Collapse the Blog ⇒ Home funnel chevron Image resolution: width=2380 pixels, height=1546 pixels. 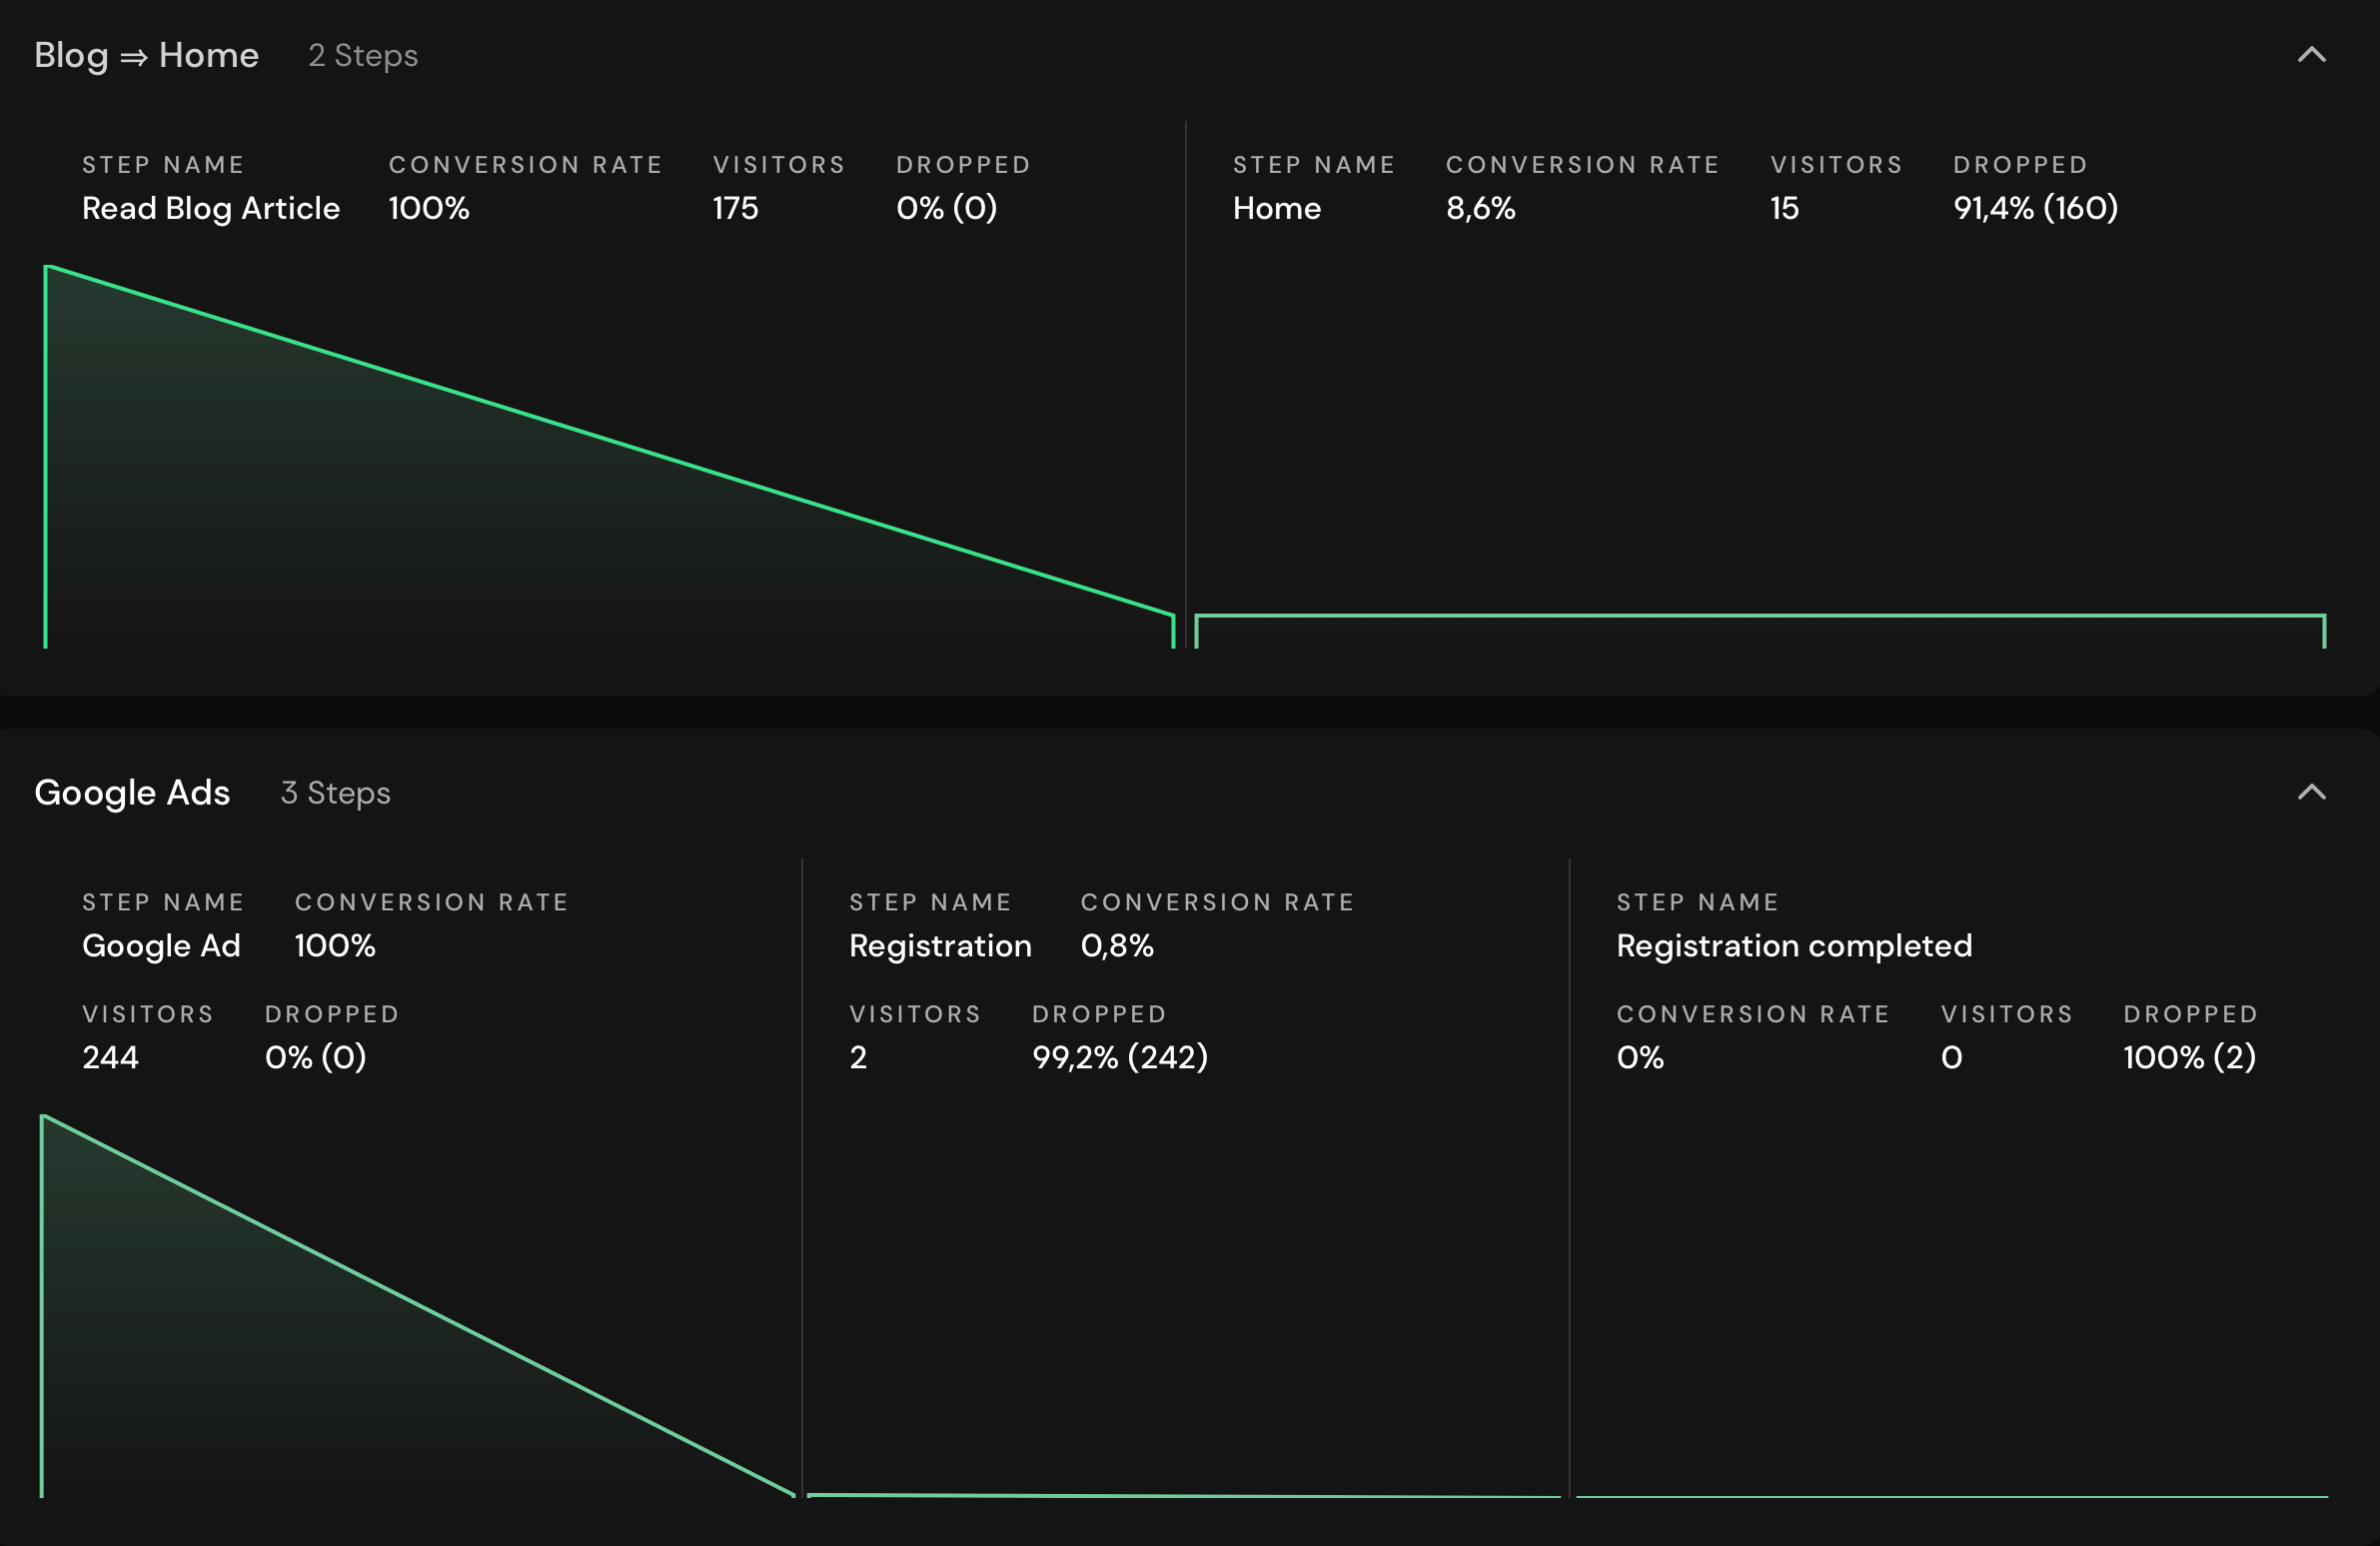2311,55
